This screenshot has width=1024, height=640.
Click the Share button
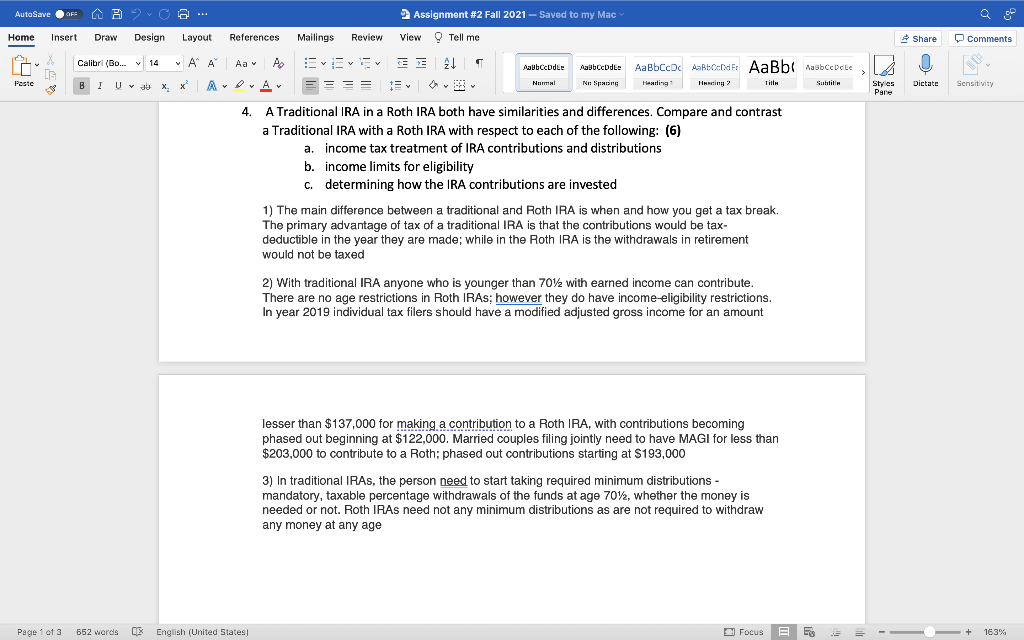[917, 37]
